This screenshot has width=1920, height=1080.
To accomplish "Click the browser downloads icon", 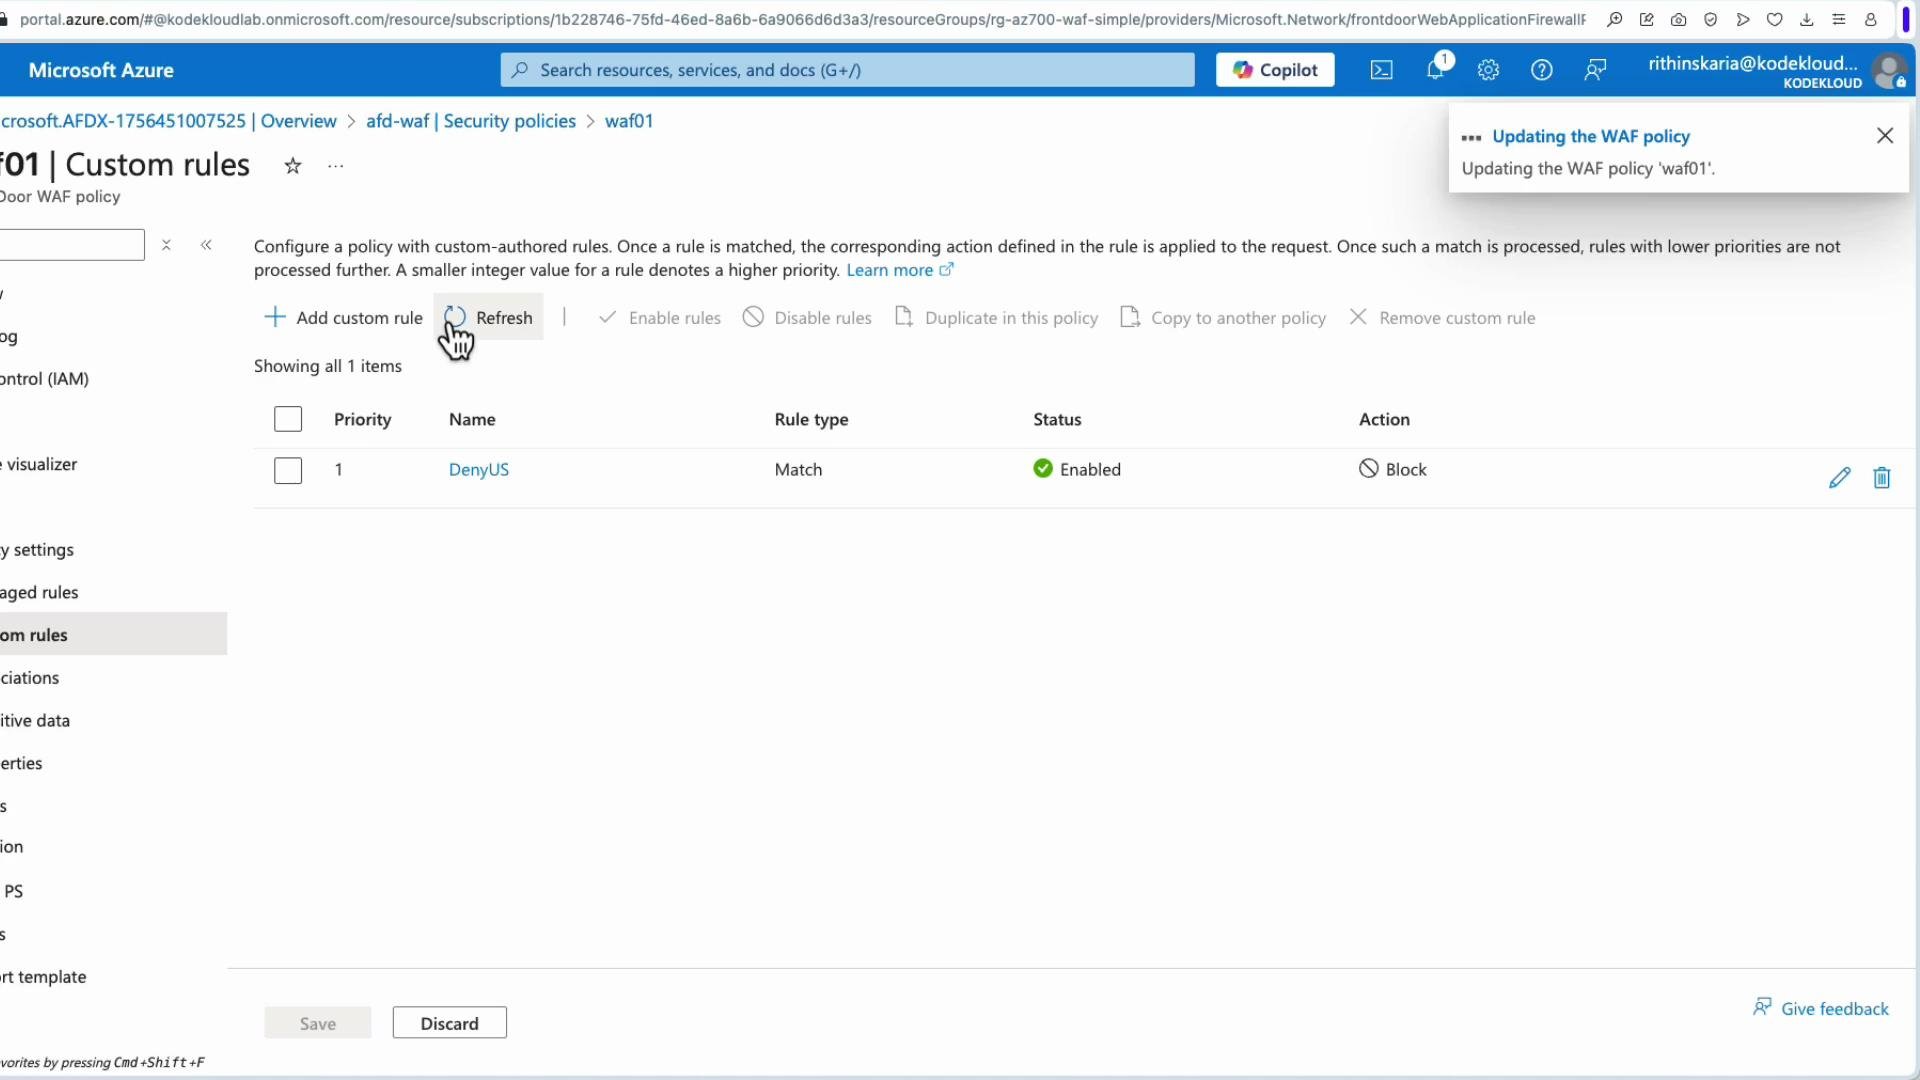I will click(1807, 20).
